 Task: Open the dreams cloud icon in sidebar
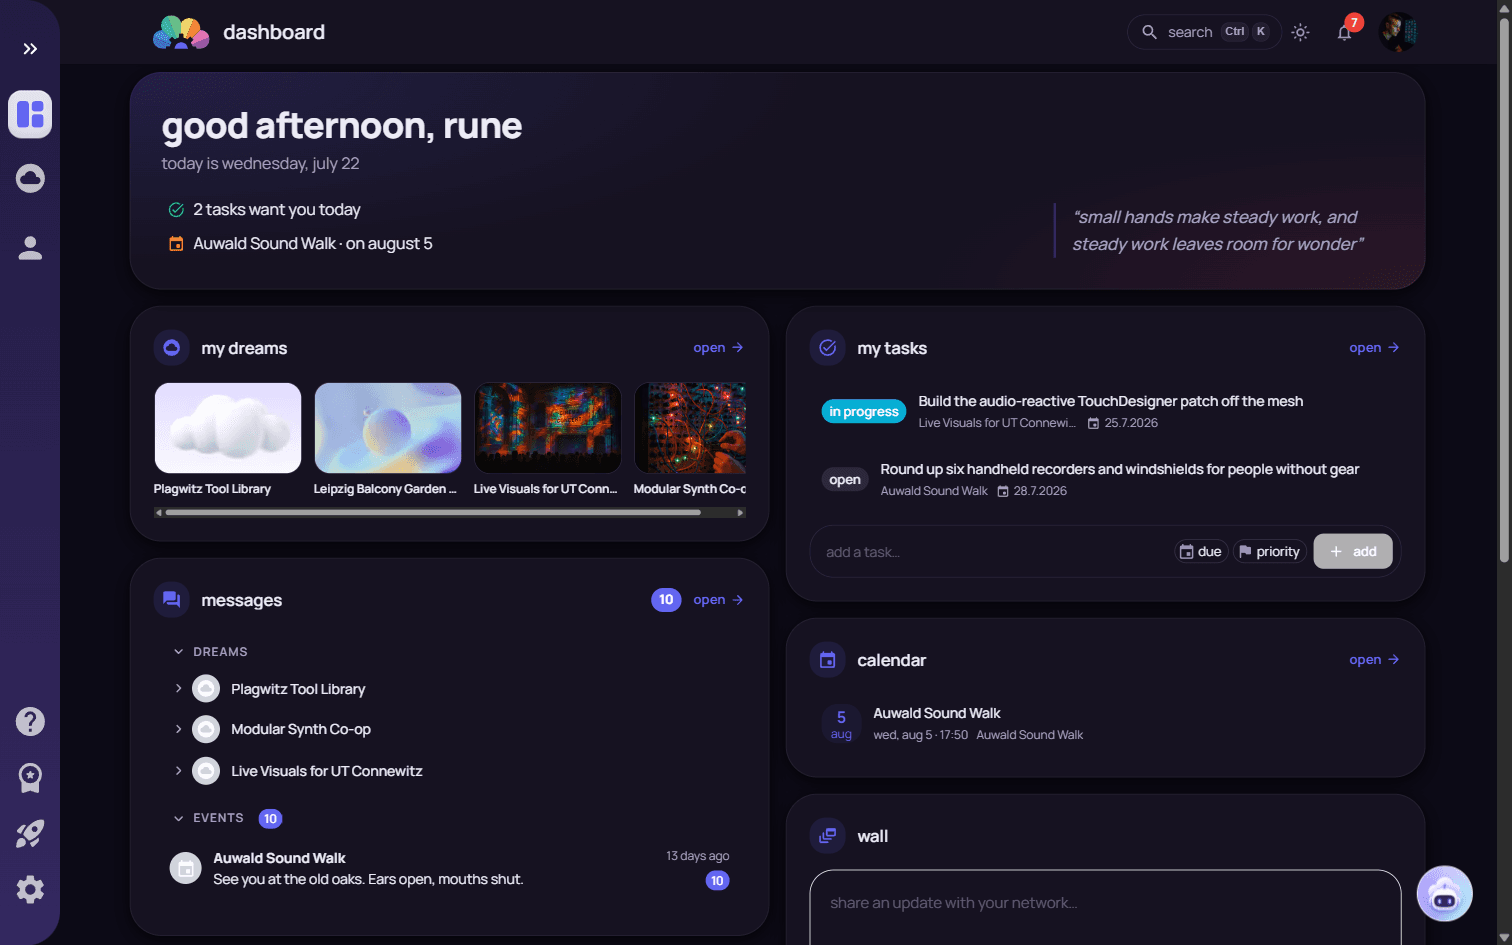tap(30, 178)
